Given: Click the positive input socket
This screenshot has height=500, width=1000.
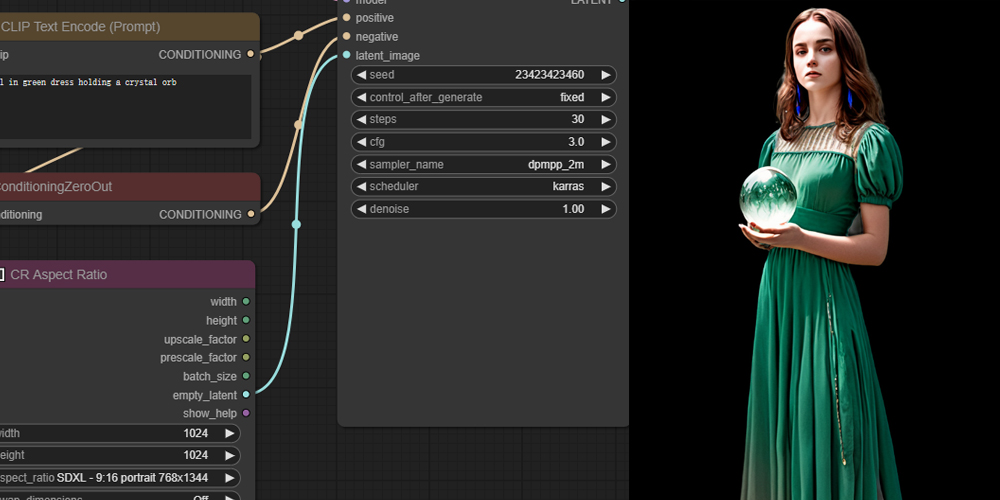Looking at the screenshot, I should pos(346,18).
